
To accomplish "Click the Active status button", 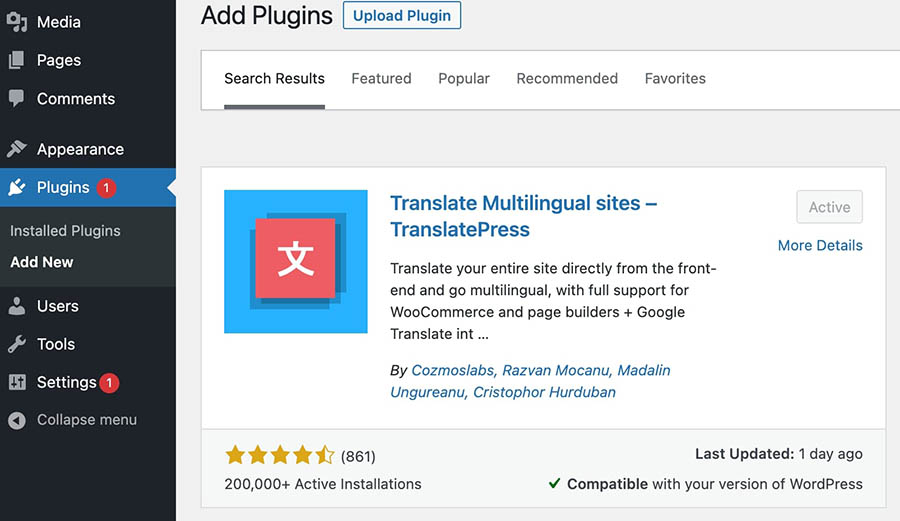I will (x=829, y=207).
